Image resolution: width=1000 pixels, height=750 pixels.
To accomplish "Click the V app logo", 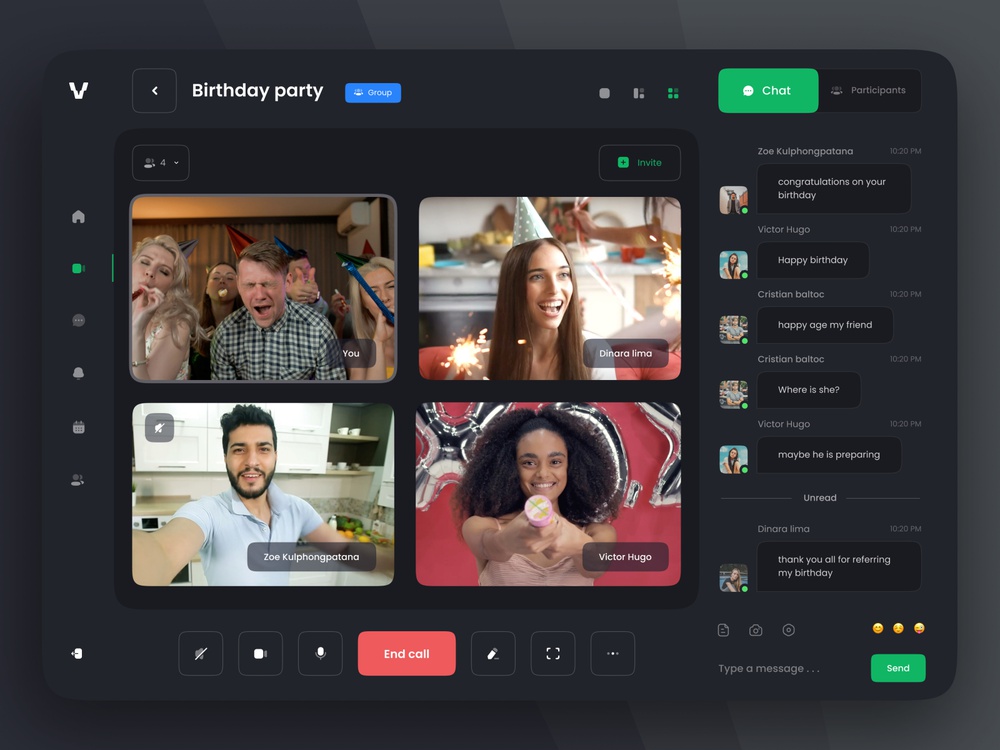I will pos(78,91).
